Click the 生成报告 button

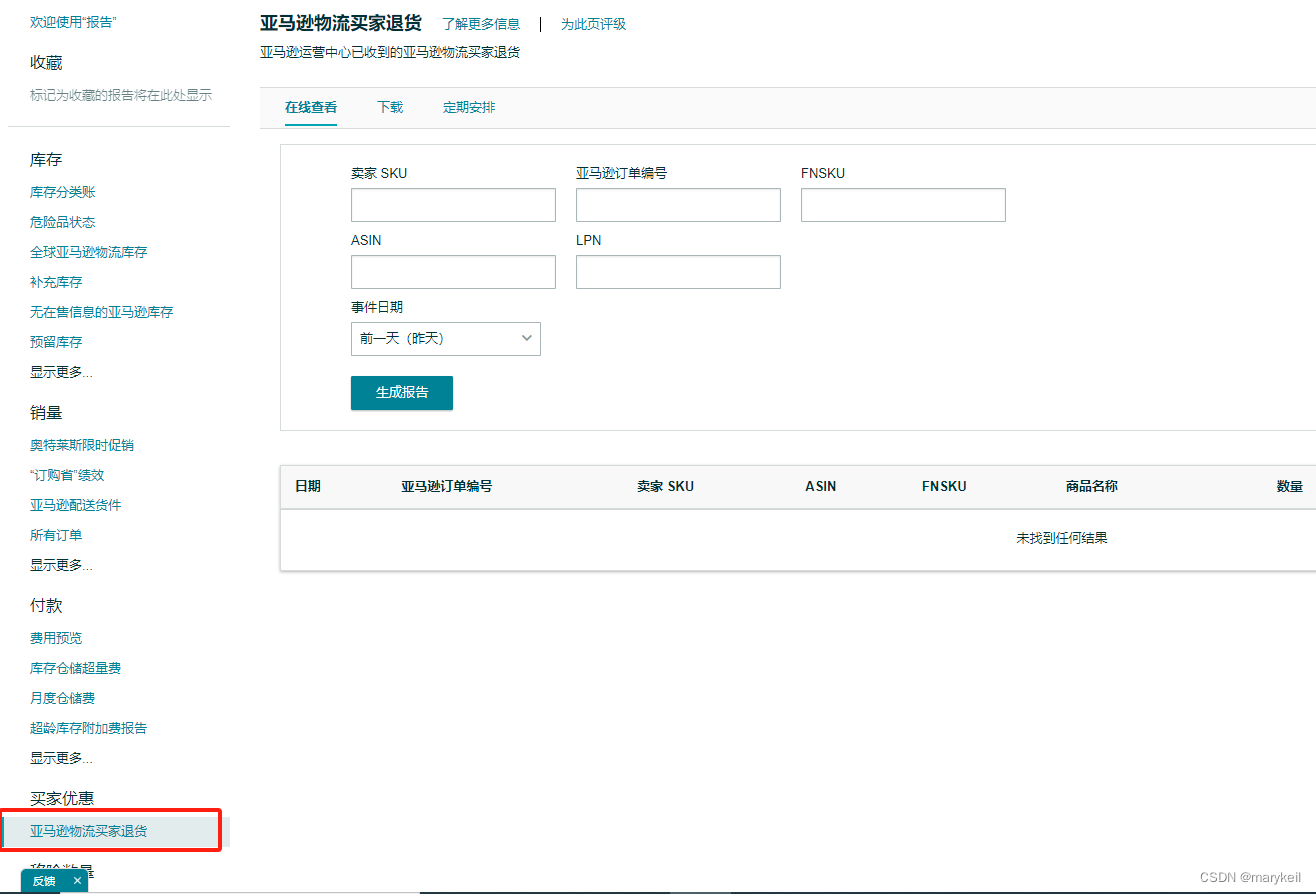pyautogui.click(x=402, y=393)
